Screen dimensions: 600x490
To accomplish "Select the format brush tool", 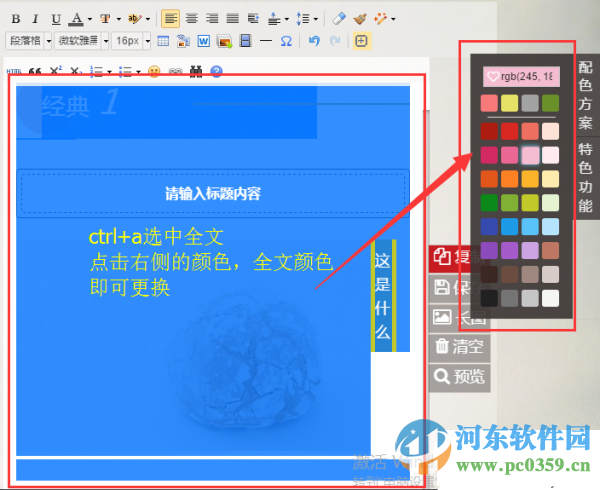I will click(360, 18).
